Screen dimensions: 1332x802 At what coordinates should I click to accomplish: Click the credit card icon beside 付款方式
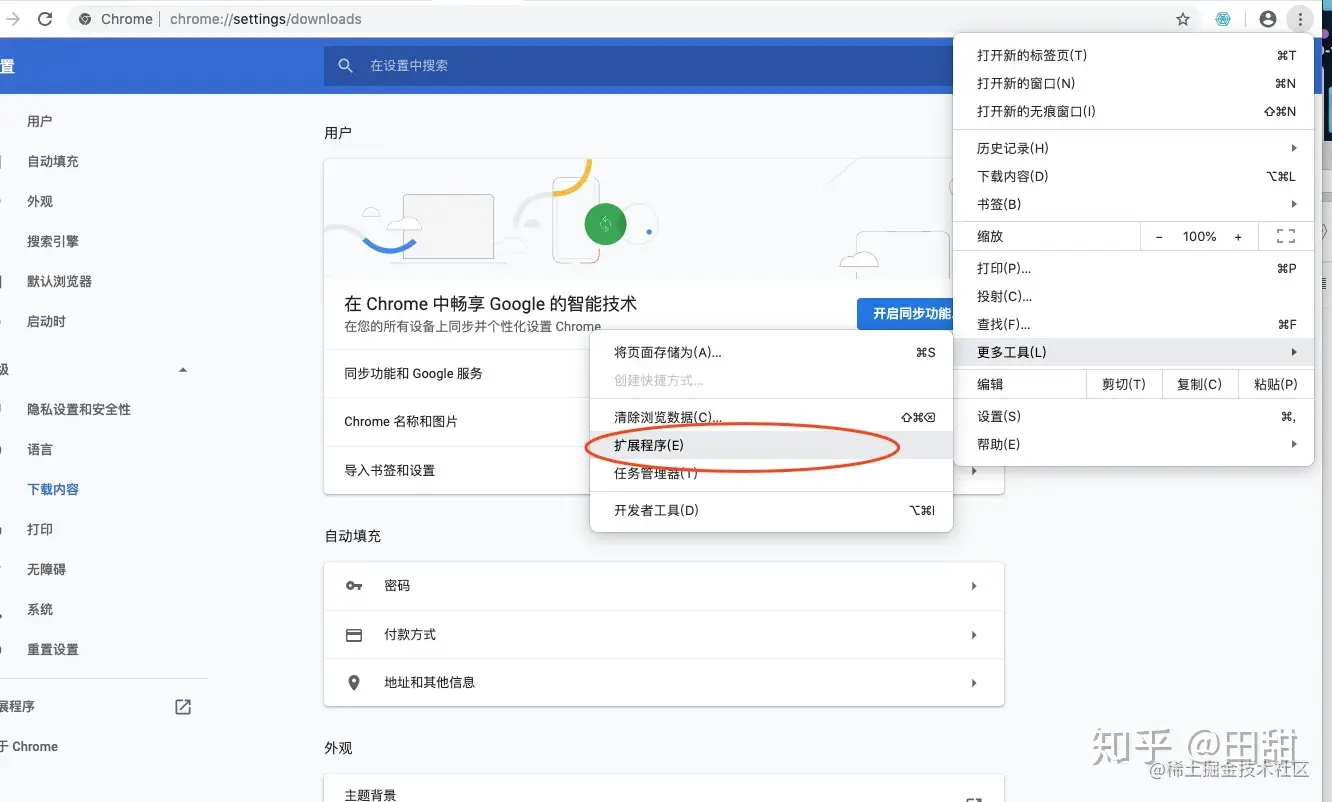click(354, 635)
